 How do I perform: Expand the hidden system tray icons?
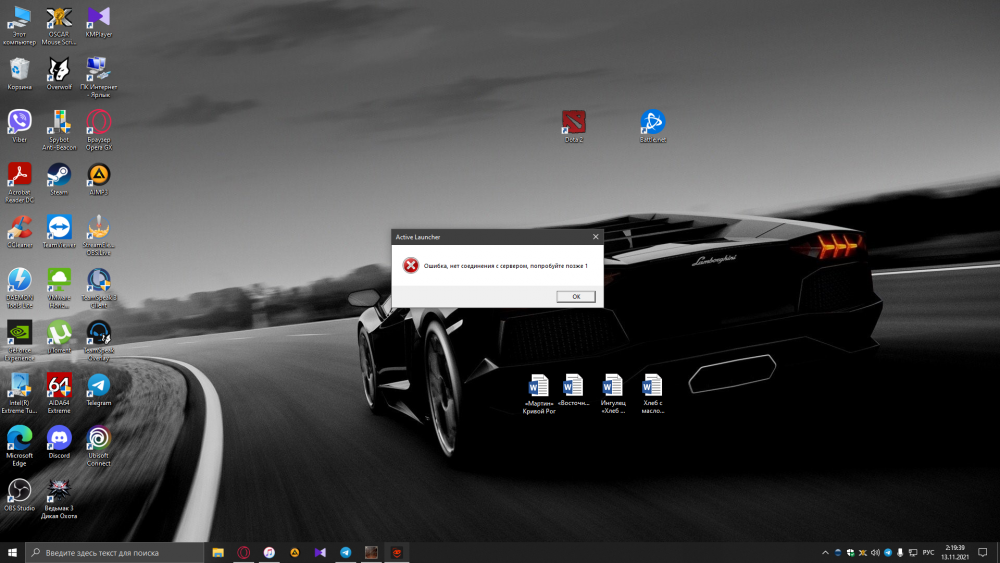(824, 552)
